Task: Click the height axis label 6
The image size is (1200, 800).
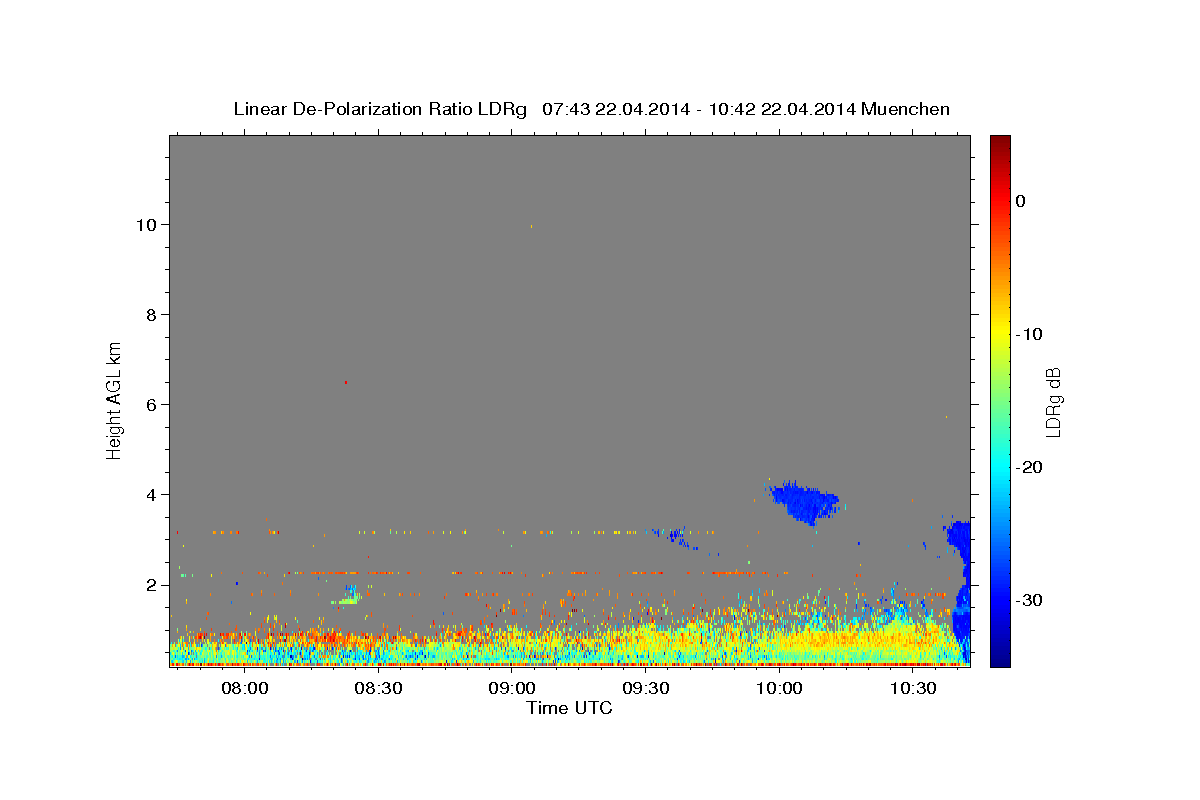Action: 152,405
